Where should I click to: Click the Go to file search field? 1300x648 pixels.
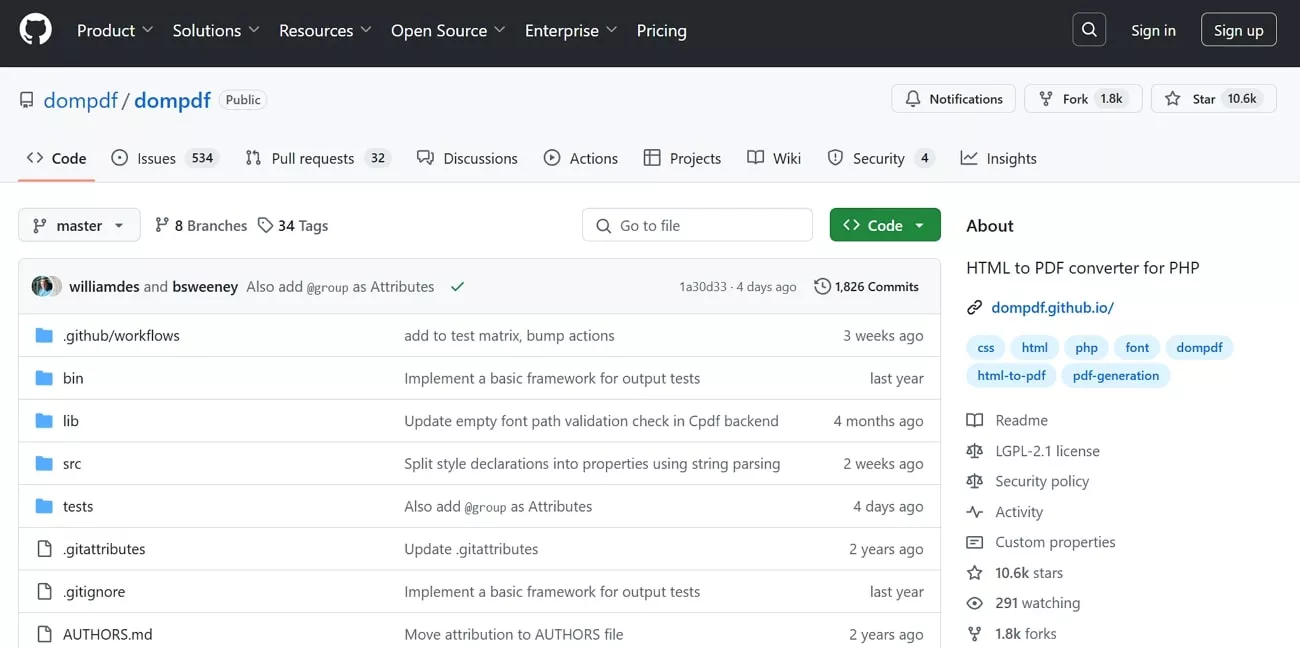pos(697,225)
